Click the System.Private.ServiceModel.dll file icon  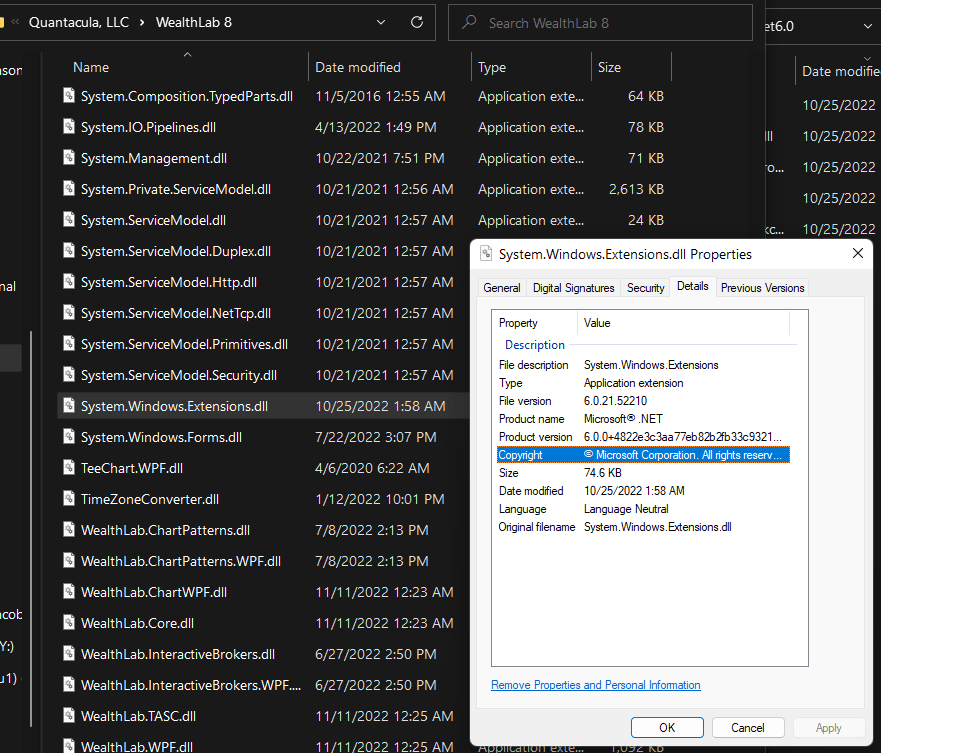pos(69,188)
